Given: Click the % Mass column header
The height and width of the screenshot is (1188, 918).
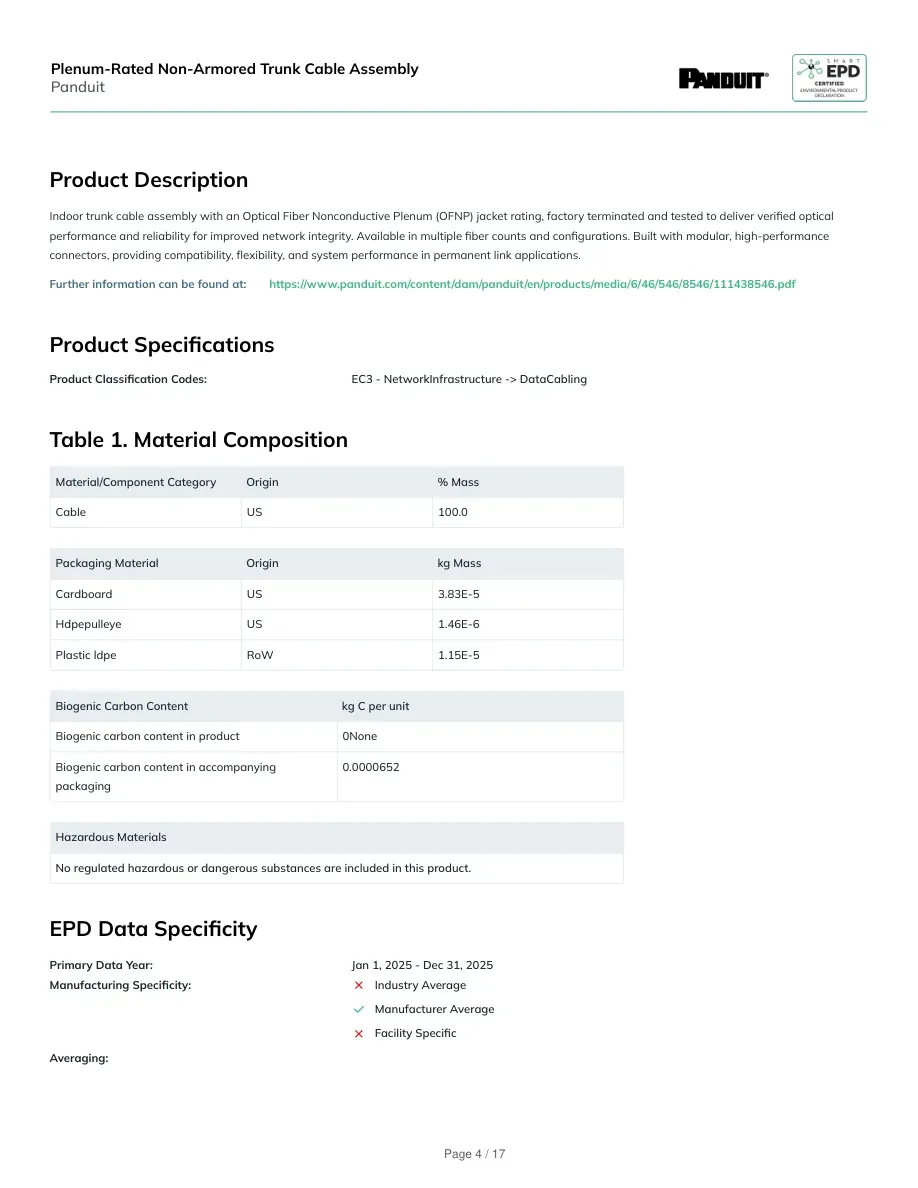Looking at the screenshot, I should pos(458,482).
